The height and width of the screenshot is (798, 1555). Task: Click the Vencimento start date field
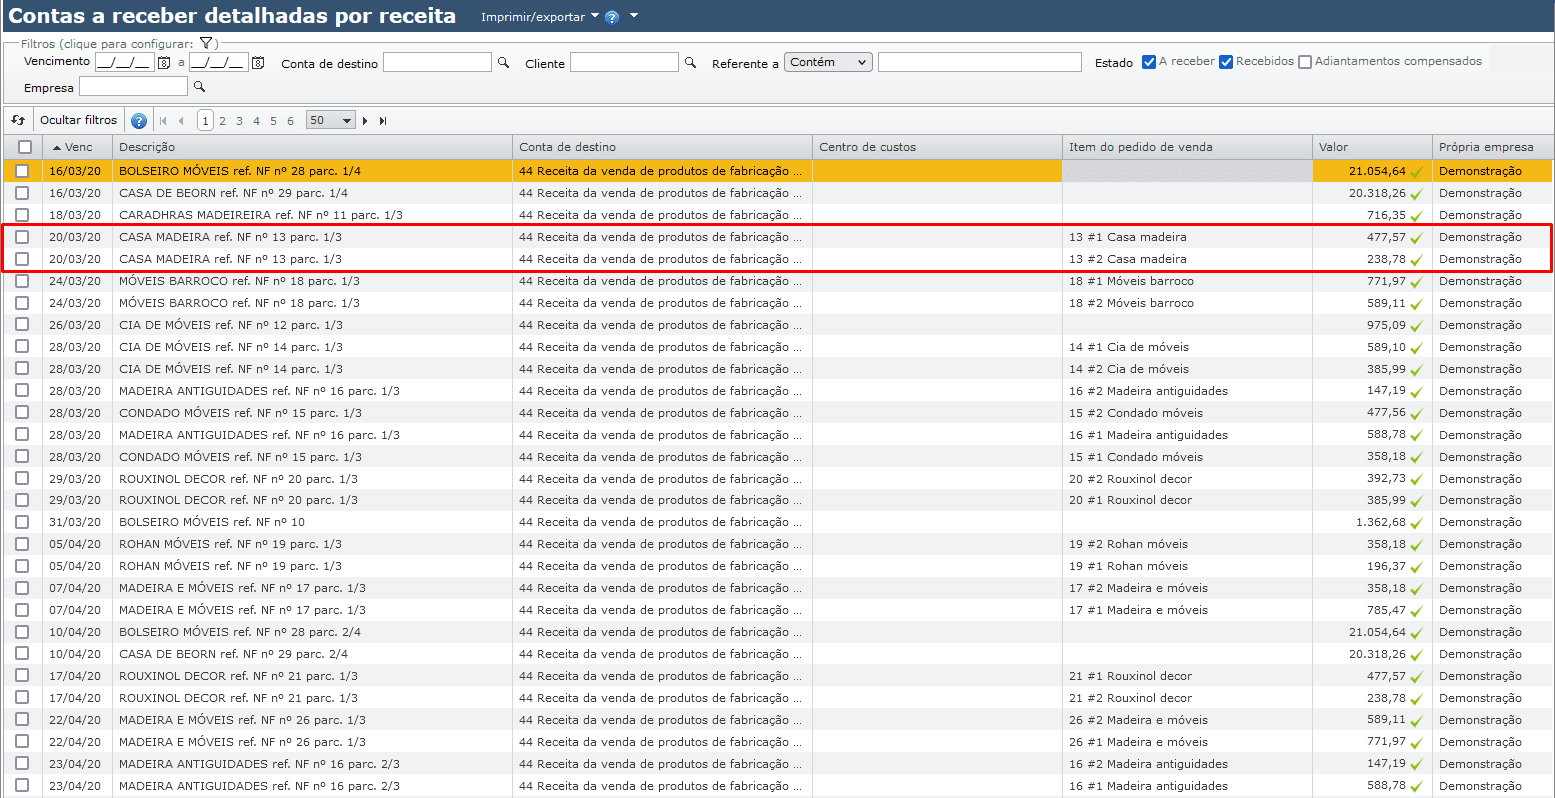(x=125, y=62)
